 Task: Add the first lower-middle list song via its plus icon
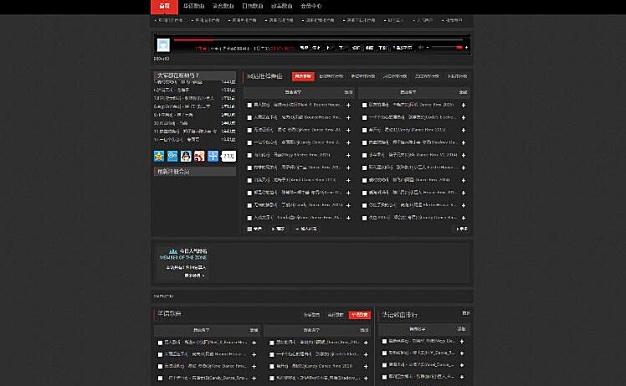366,343
